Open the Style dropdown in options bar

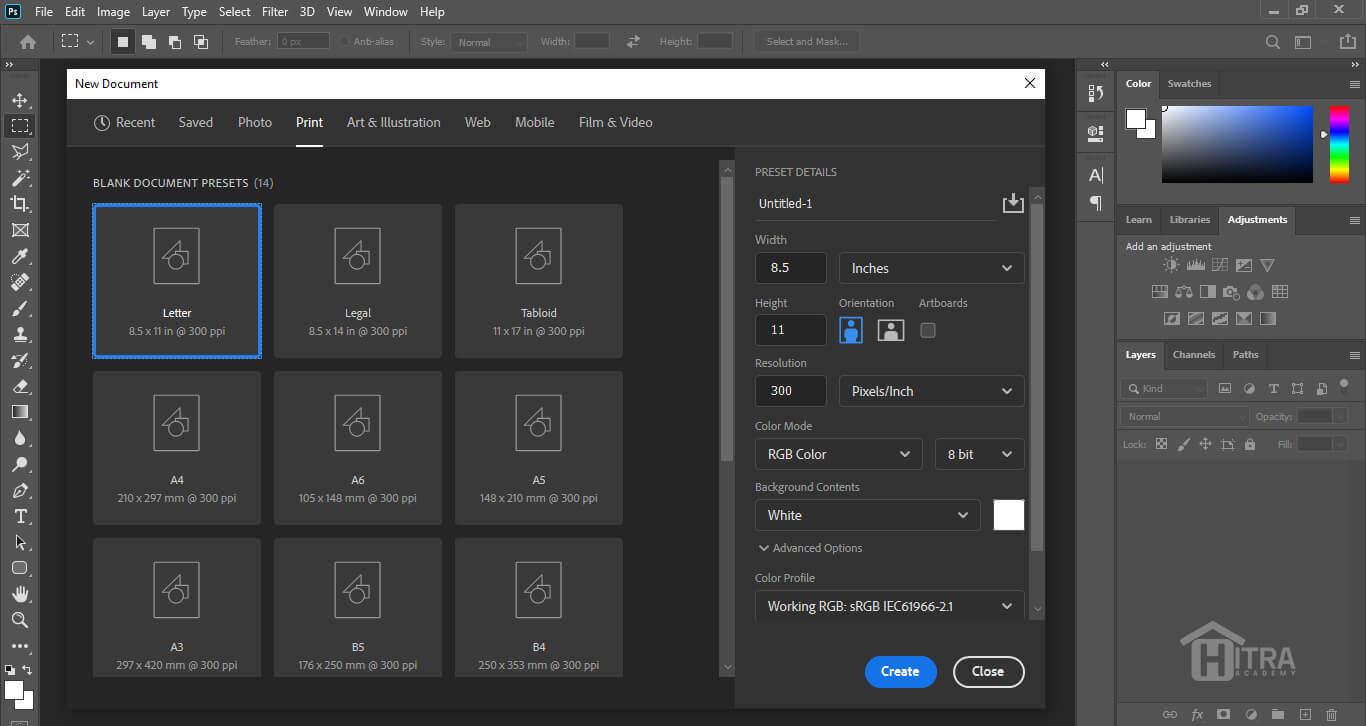[488, 42]
